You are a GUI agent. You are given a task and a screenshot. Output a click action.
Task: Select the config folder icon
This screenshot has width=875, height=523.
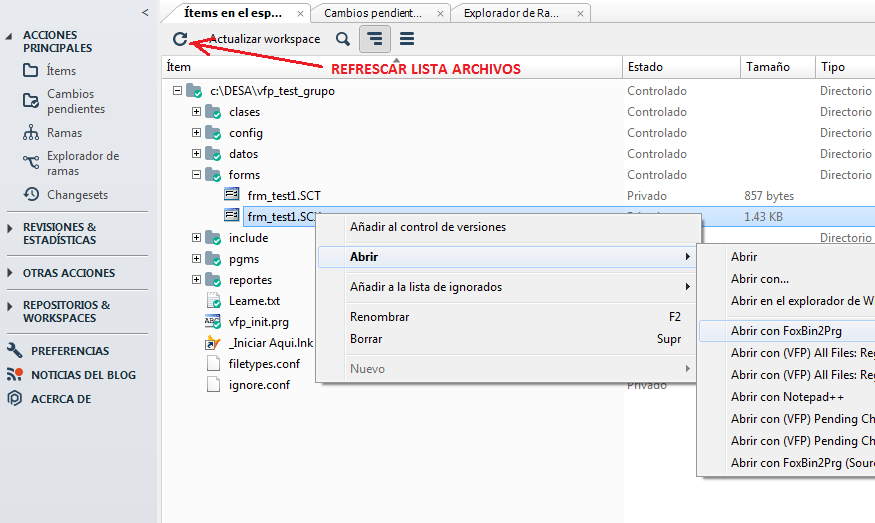tap(213, 133)
